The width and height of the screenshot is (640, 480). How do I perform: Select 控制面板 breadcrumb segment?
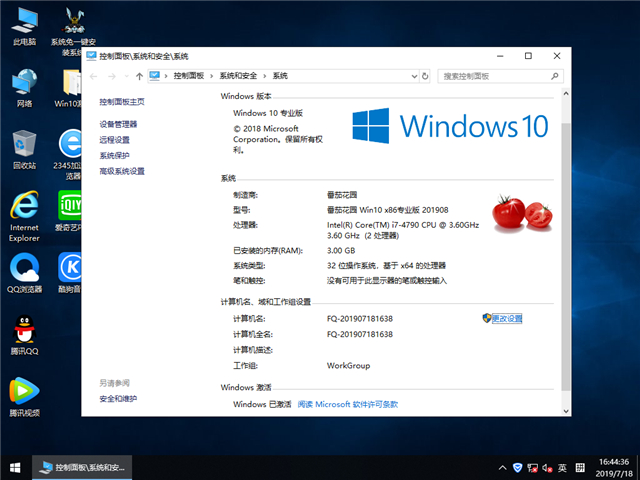click(x=189, y=76)
